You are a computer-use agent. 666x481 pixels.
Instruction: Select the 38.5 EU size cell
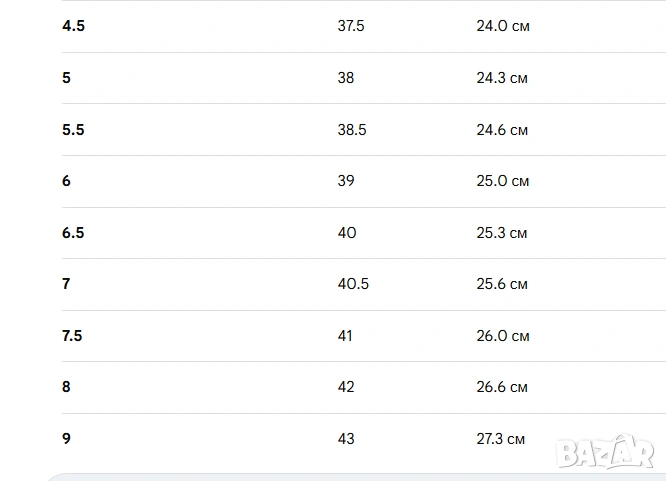point(351,130)
